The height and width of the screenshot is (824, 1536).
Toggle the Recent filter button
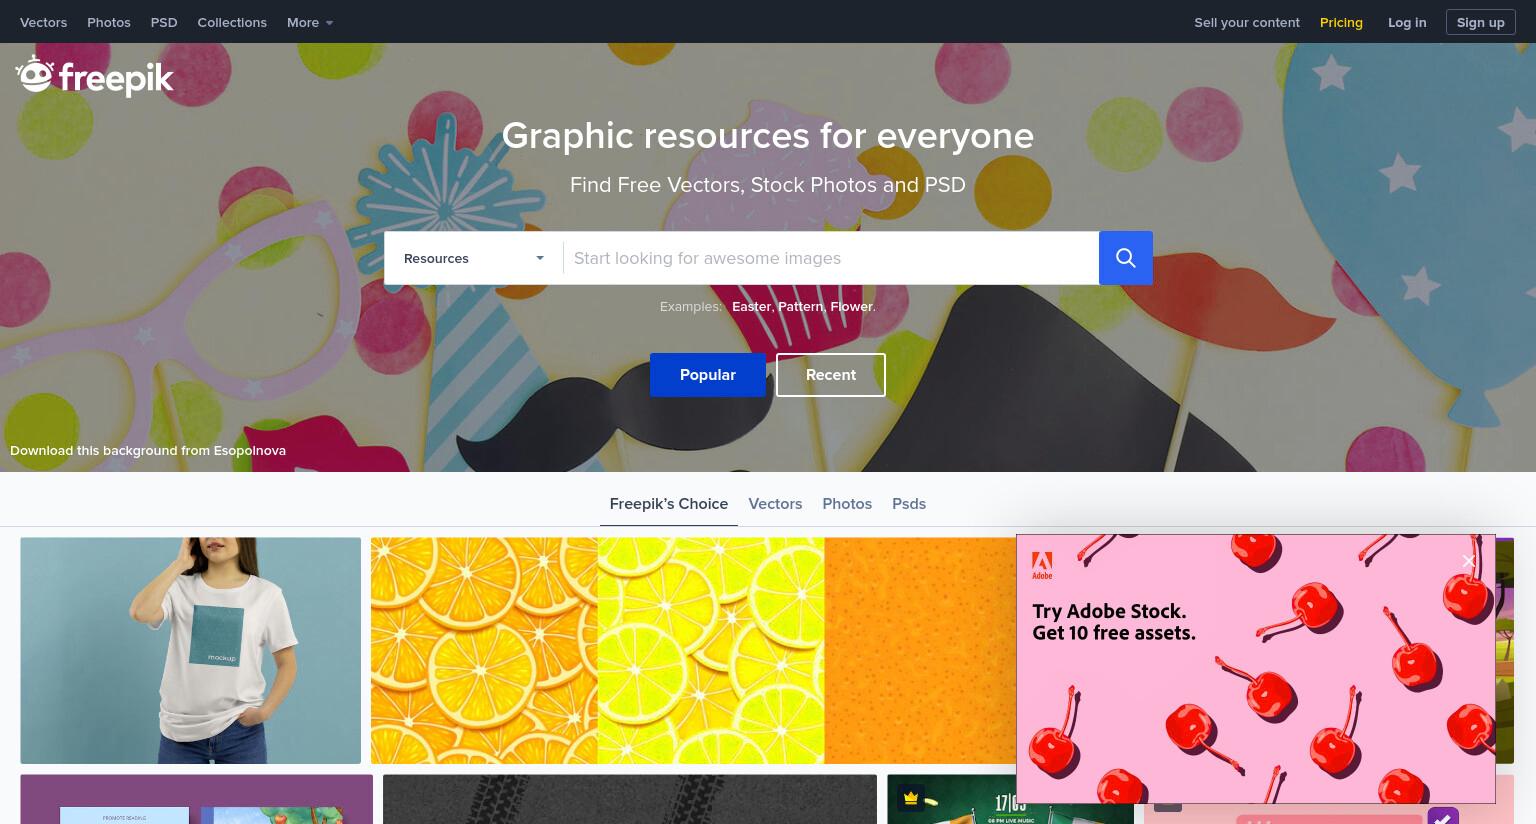[x=831, y=375]
